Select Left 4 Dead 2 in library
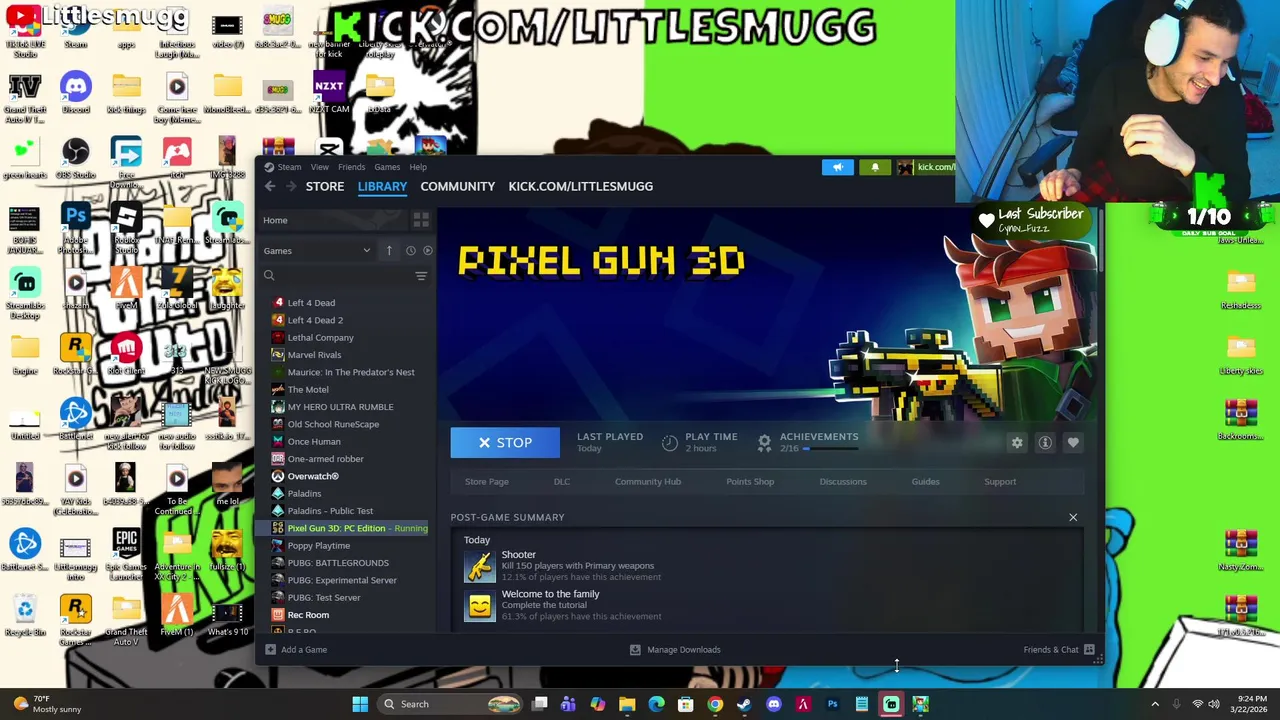This screenshot has width=1280, height=720. 315,320
